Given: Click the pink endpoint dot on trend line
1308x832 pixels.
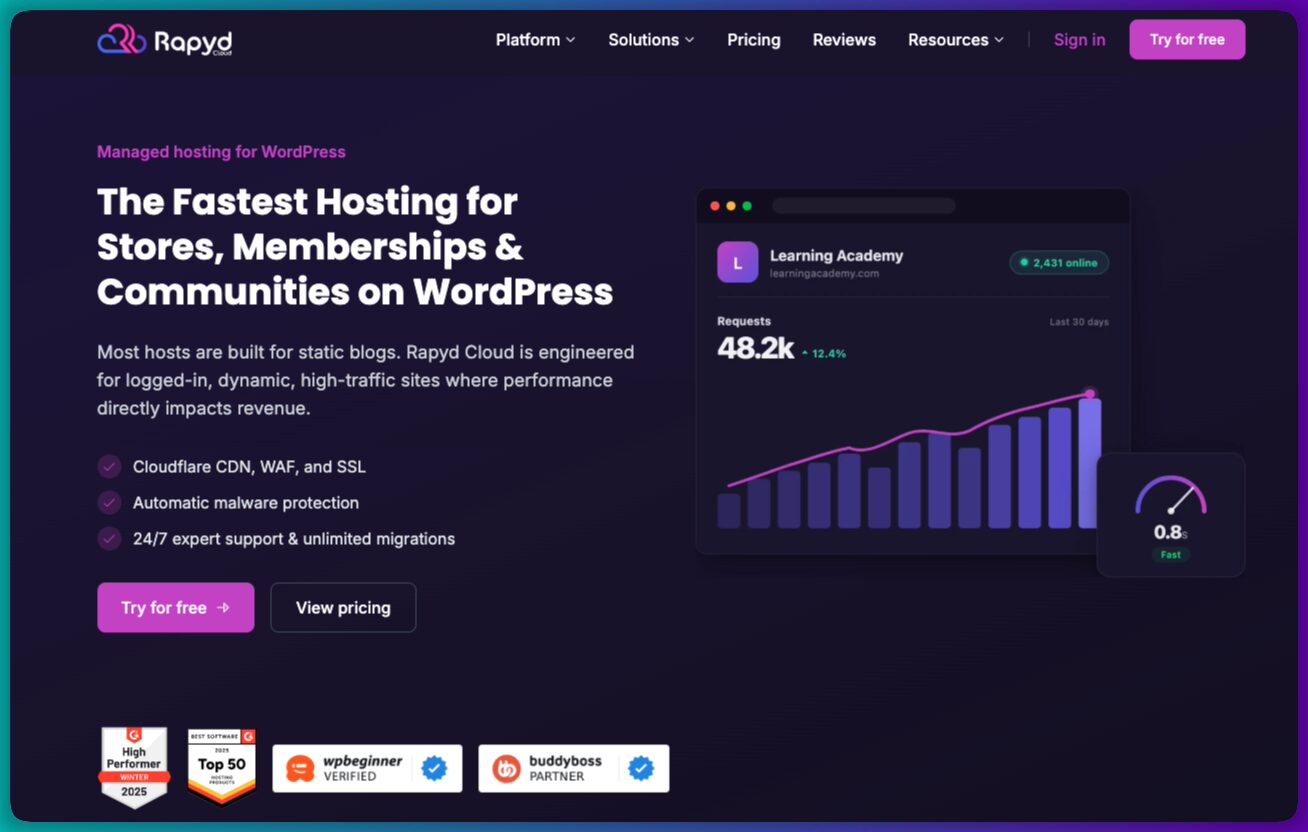Looking at the screenshot, I should (1090, 394).
